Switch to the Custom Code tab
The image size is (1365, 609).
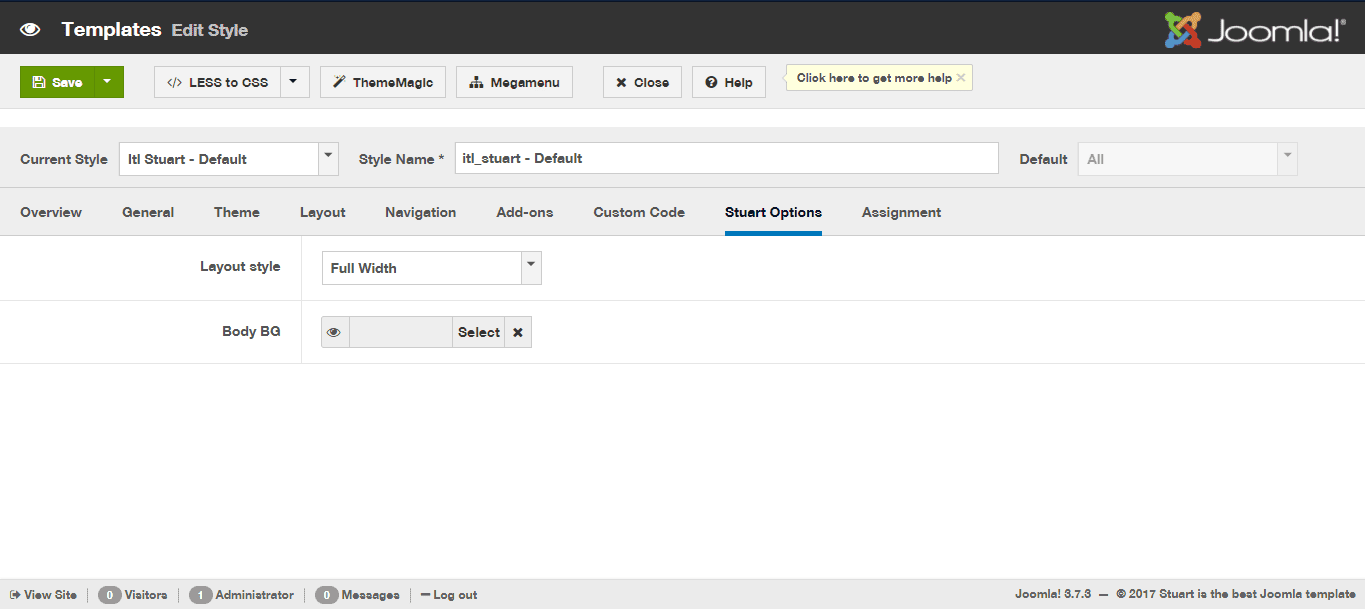point(639,212)
